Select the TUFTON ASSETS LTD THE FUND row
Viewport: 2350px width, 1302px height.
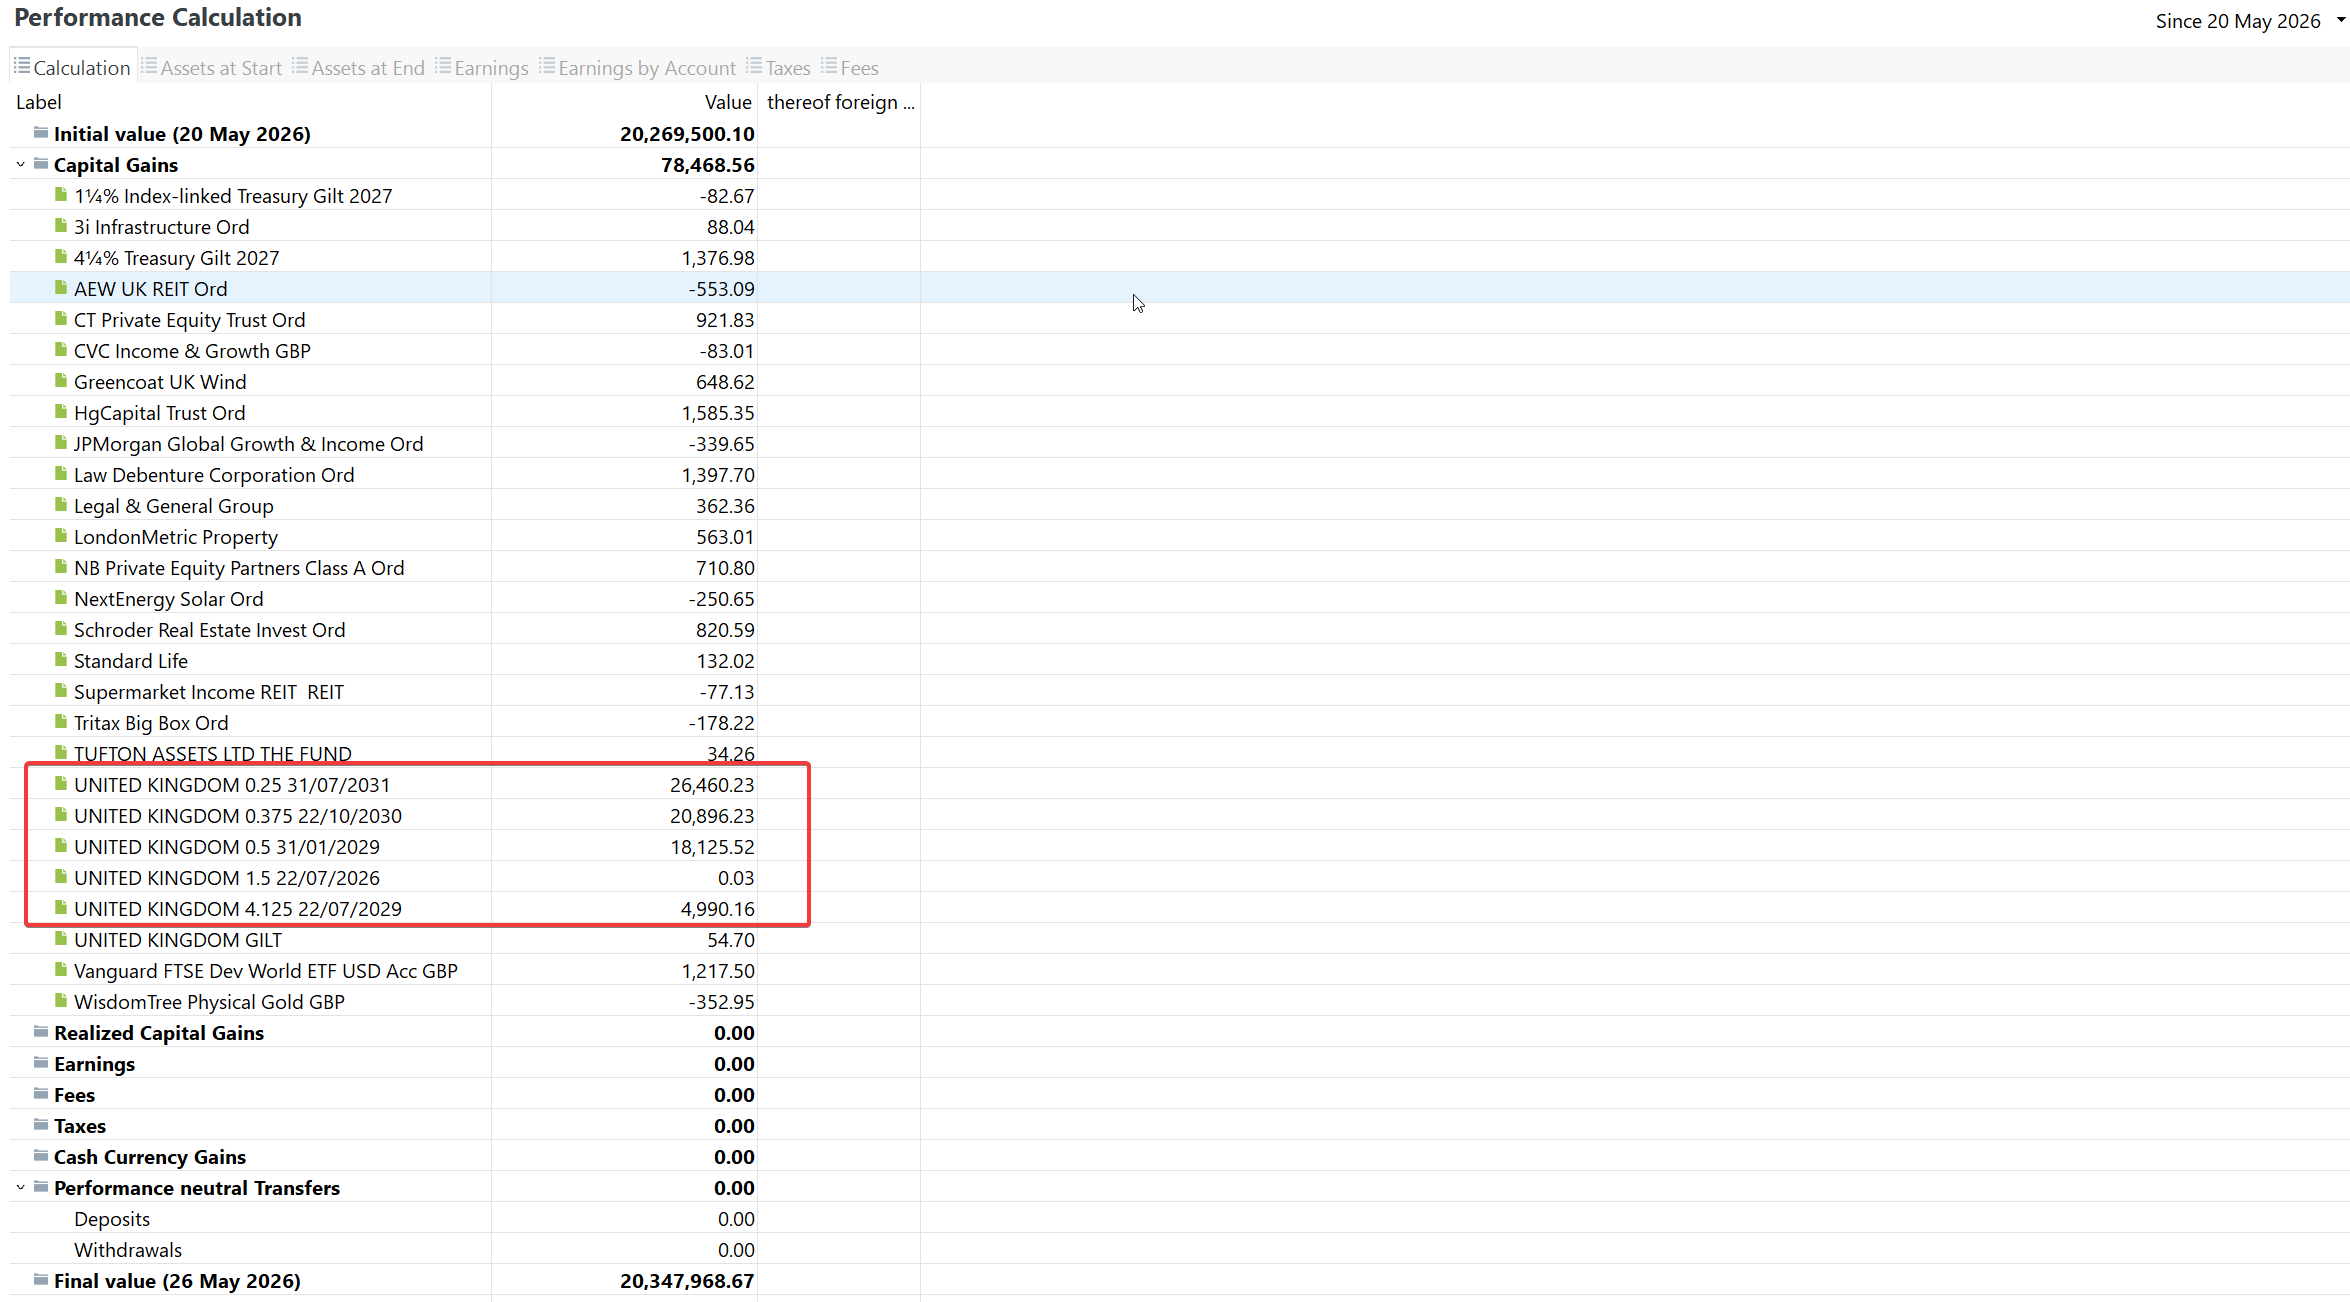pos(1179,753)
